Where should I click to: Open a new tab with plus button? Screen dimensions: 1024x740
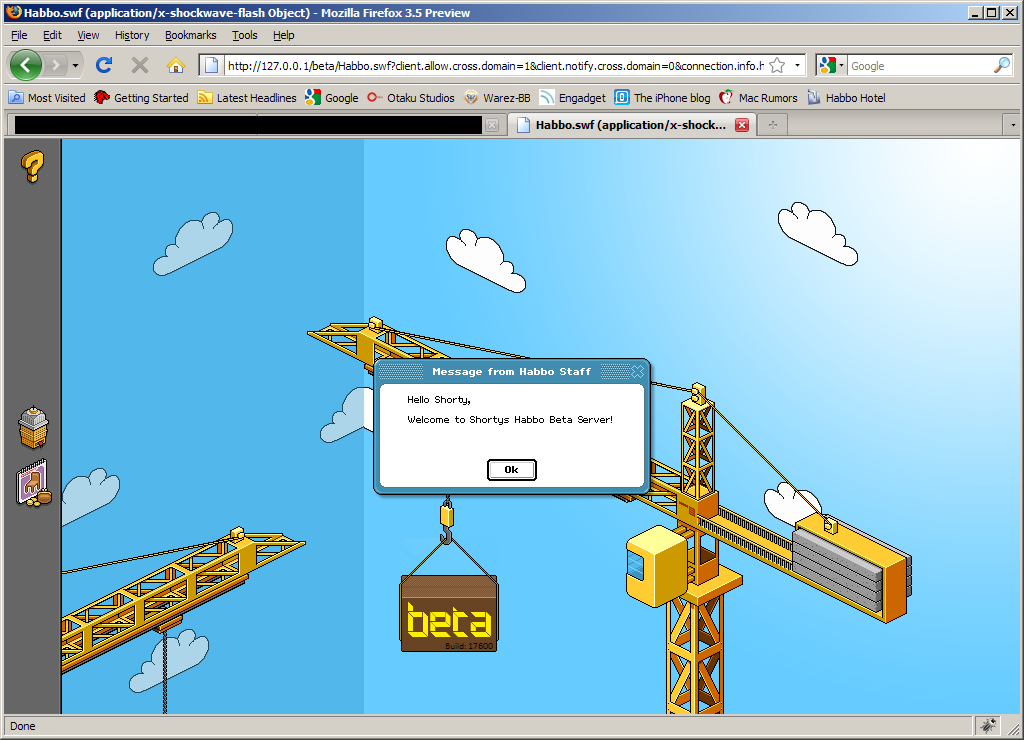click(x=773, y=125)
